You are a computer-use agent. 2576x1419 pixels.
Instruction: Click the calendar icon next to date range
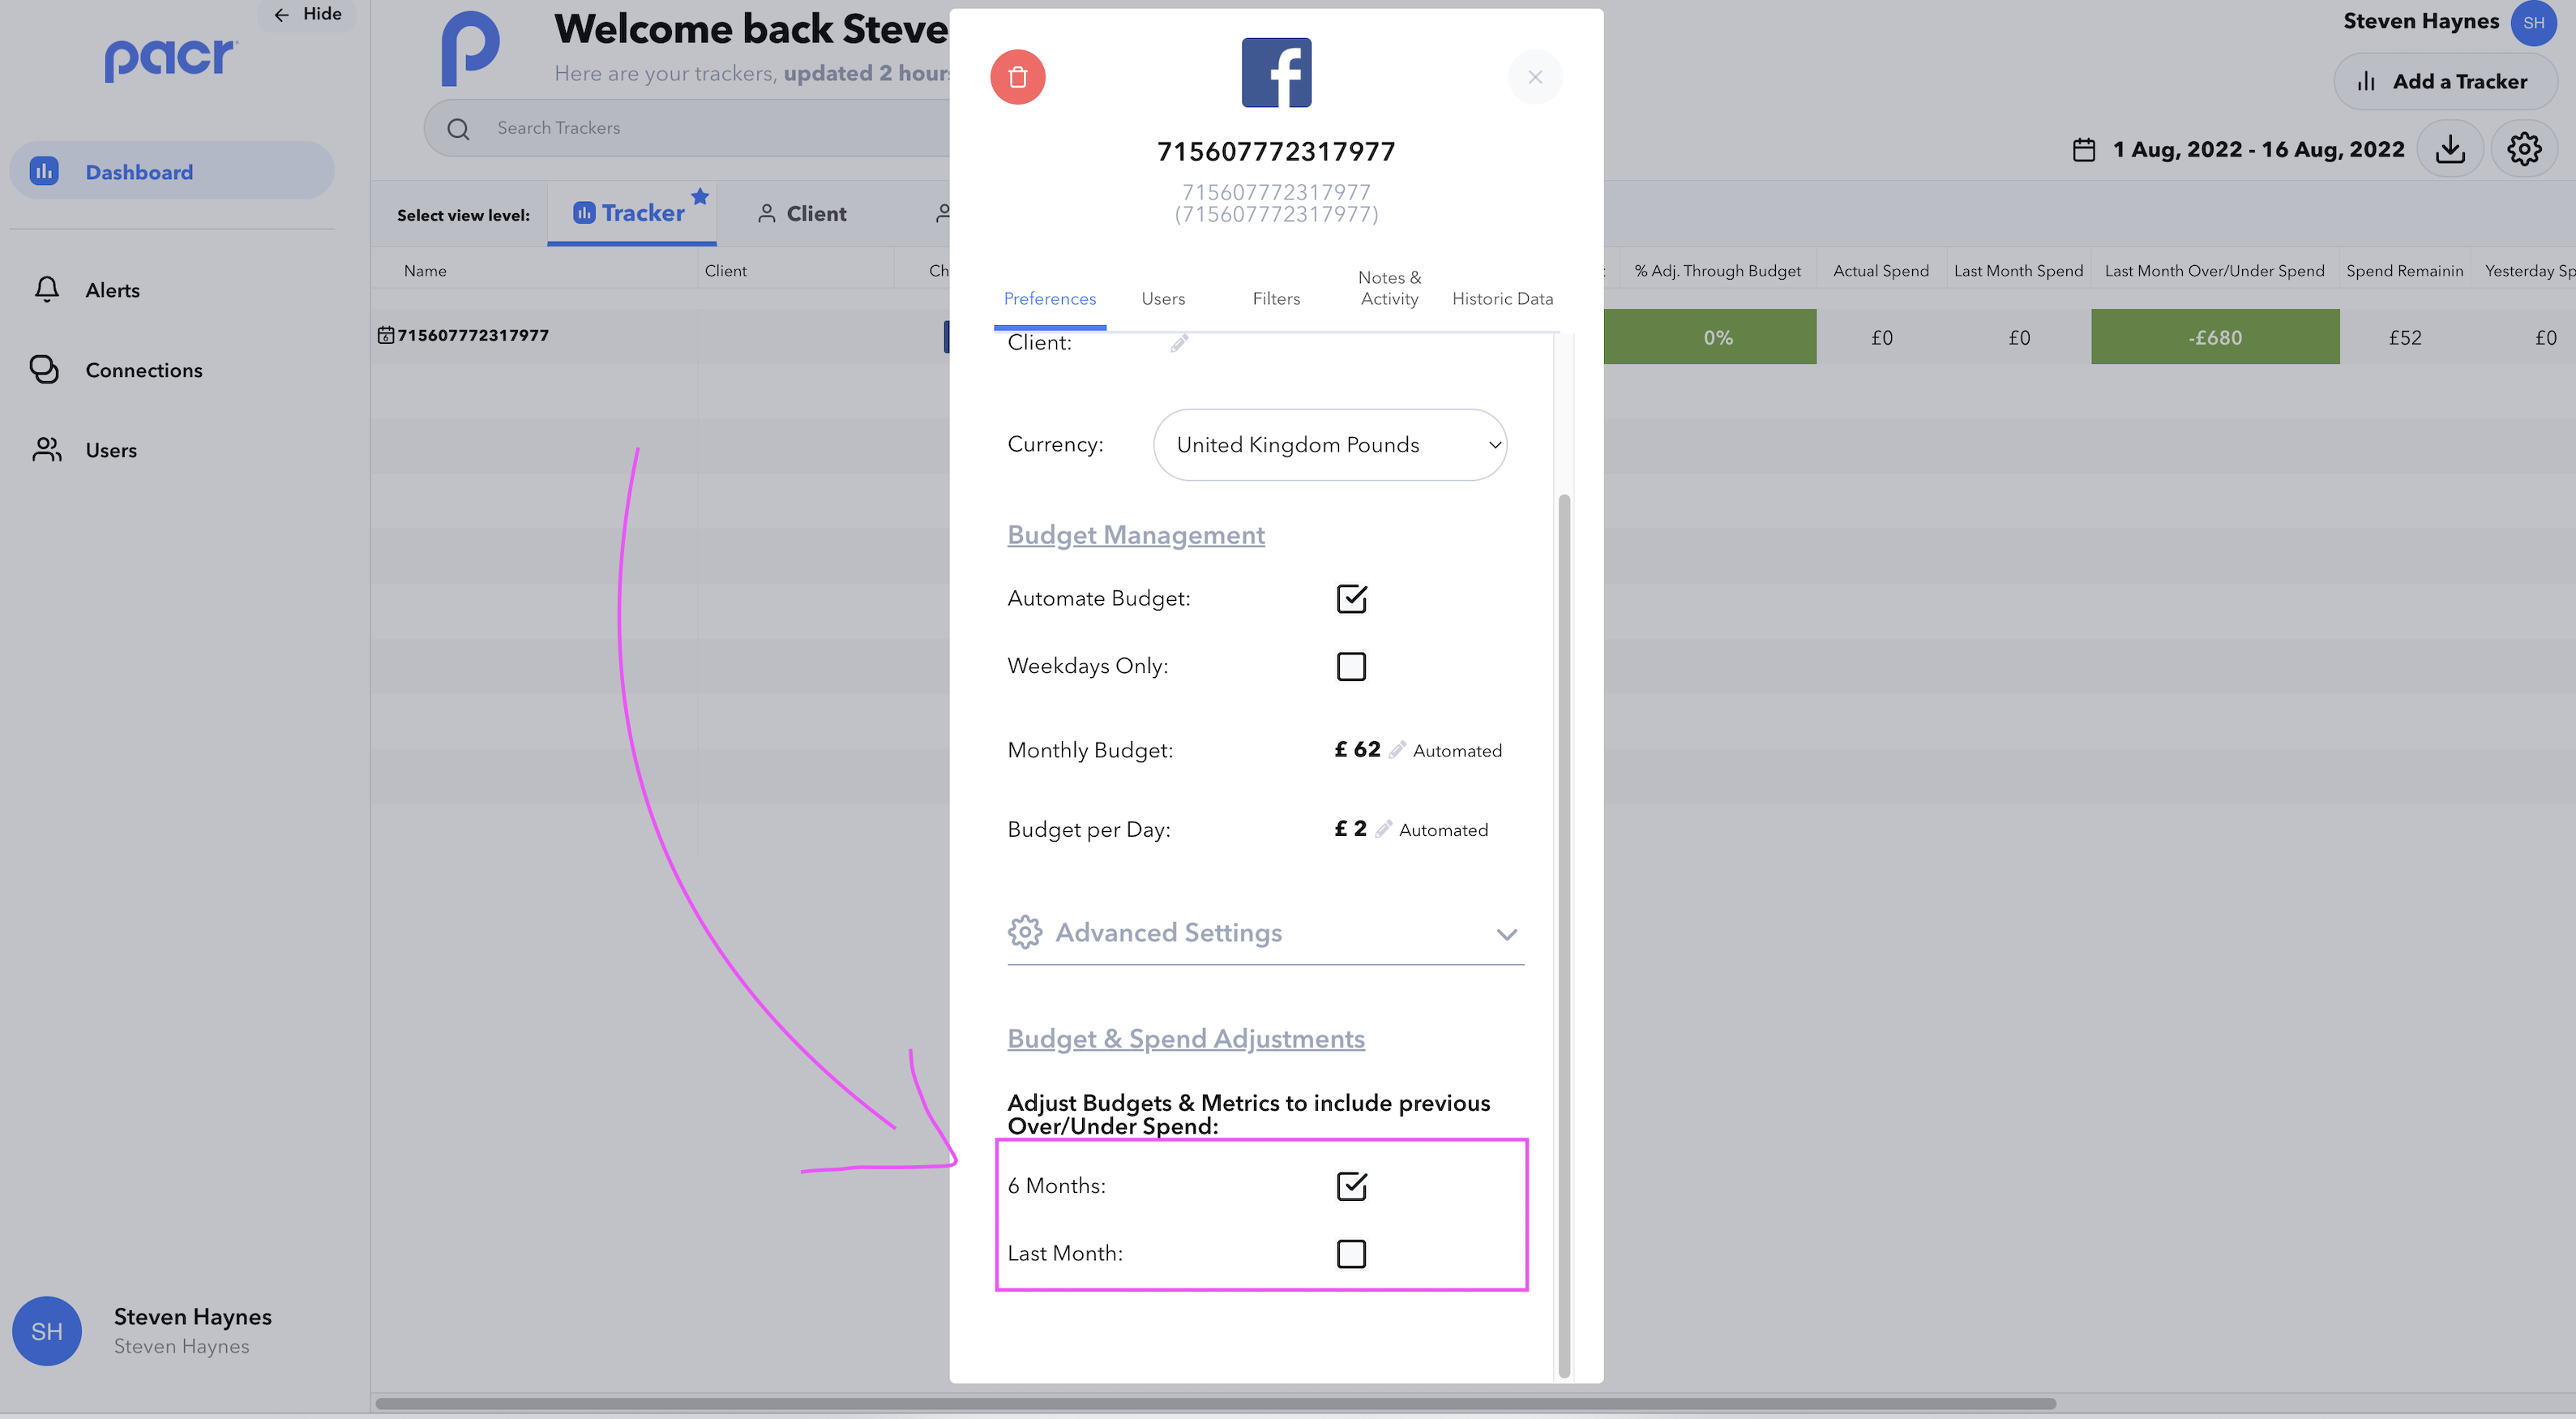click(2083, 150)
